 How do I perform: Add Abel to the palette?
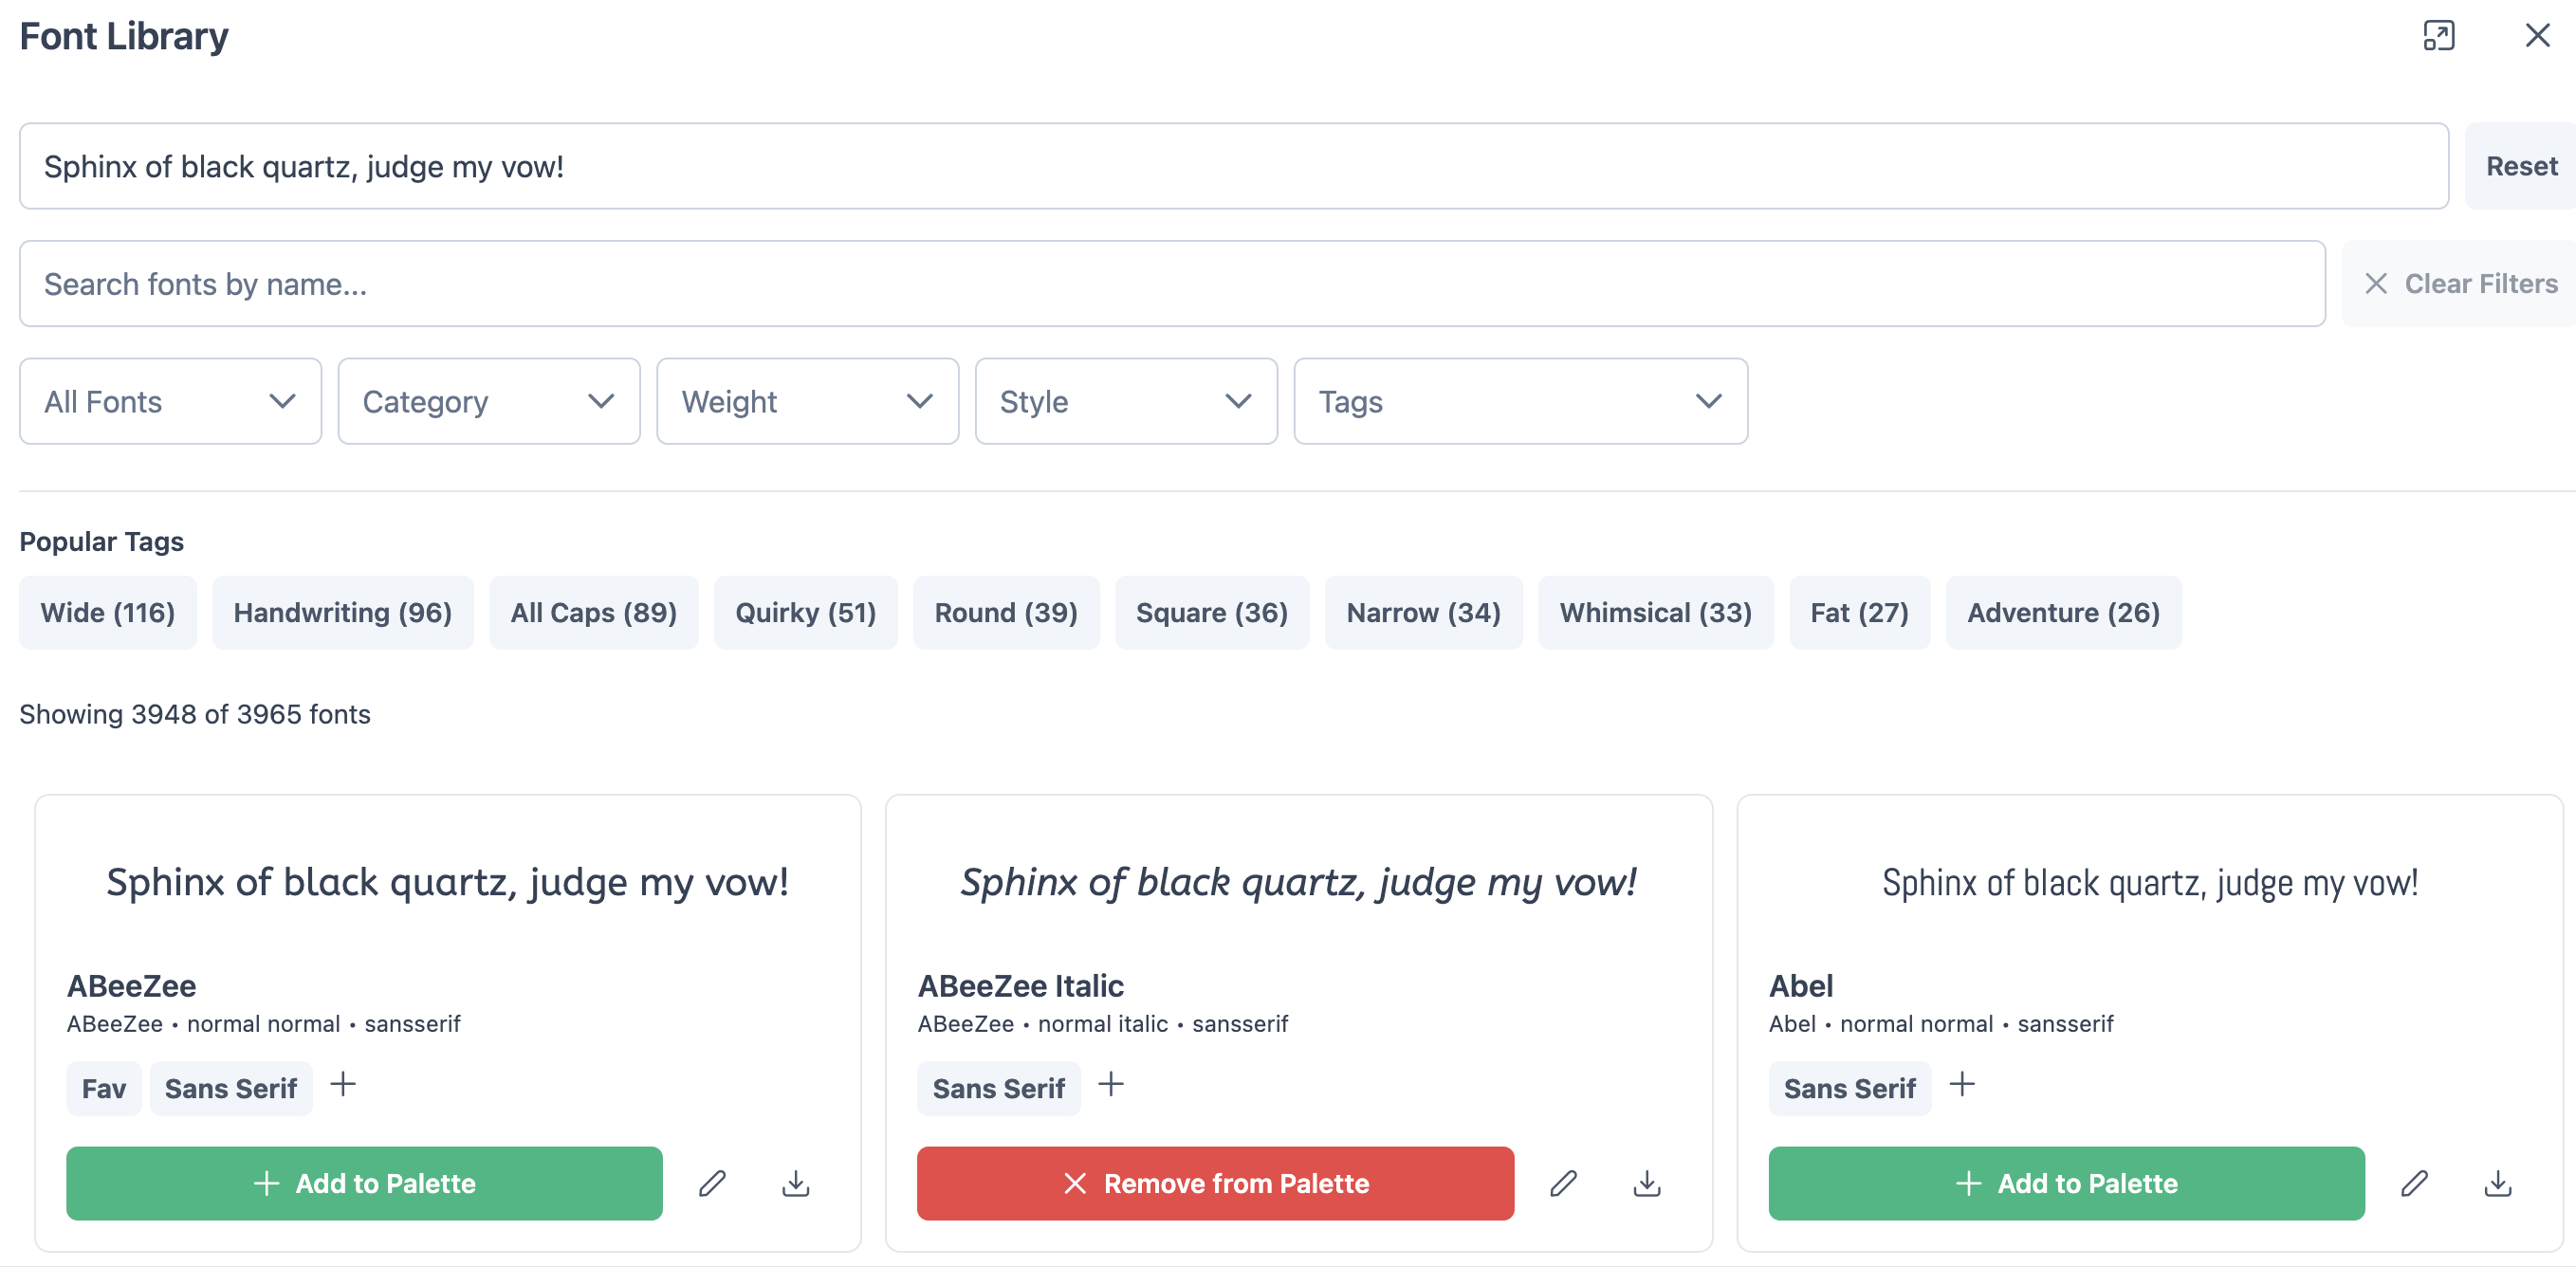[x=2065, y=1183]
